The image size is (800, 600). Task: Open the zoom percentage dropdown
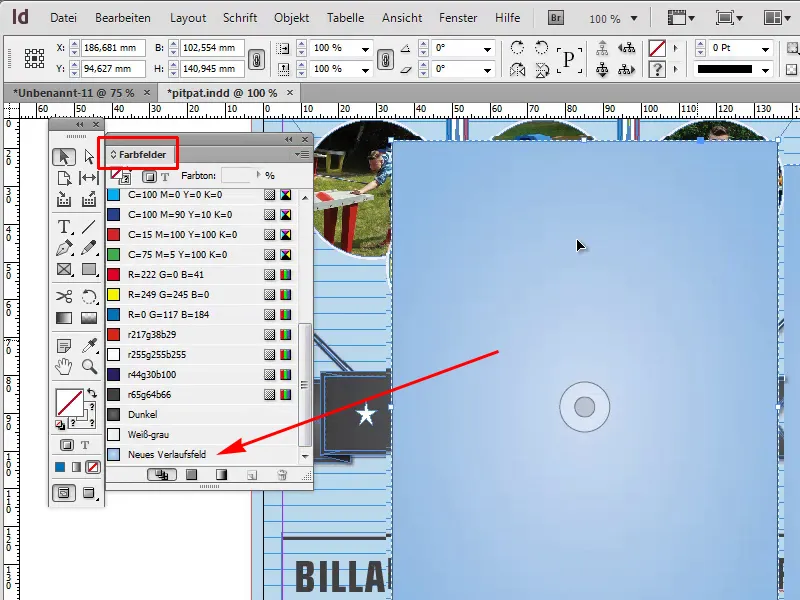point(630,17)
